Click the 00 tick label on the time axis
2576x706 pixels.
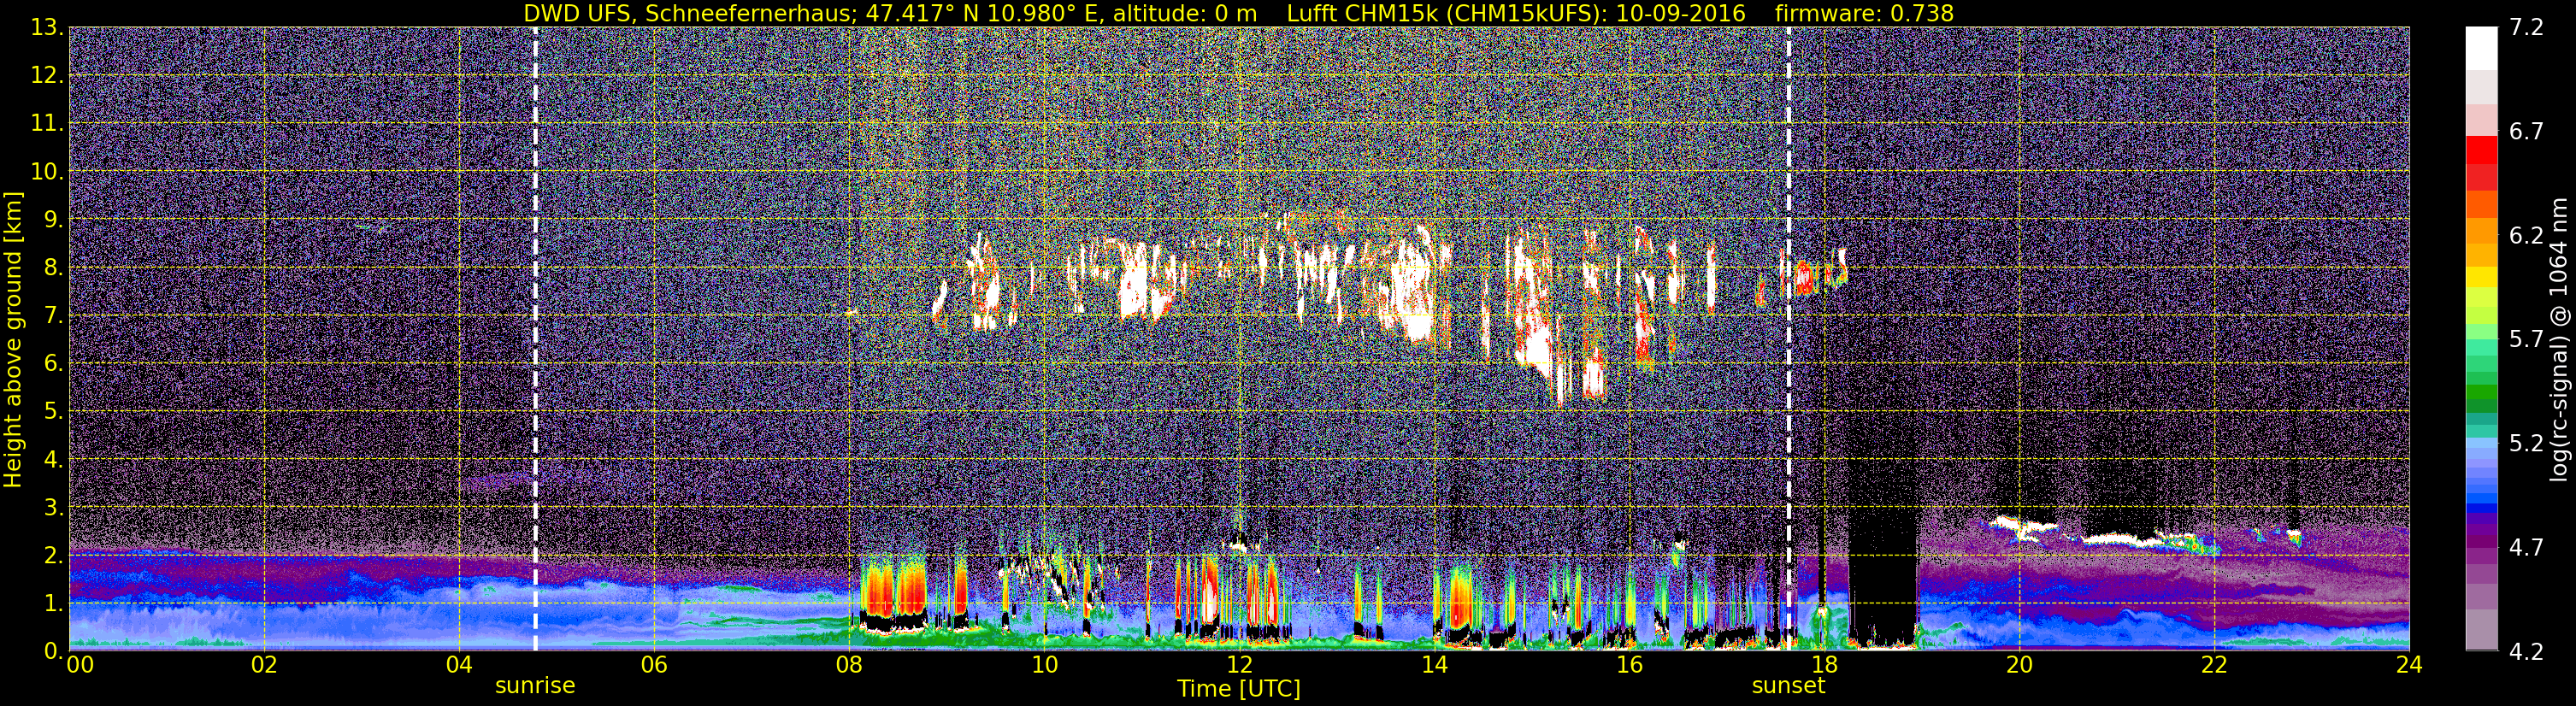(x=80, y=665)
